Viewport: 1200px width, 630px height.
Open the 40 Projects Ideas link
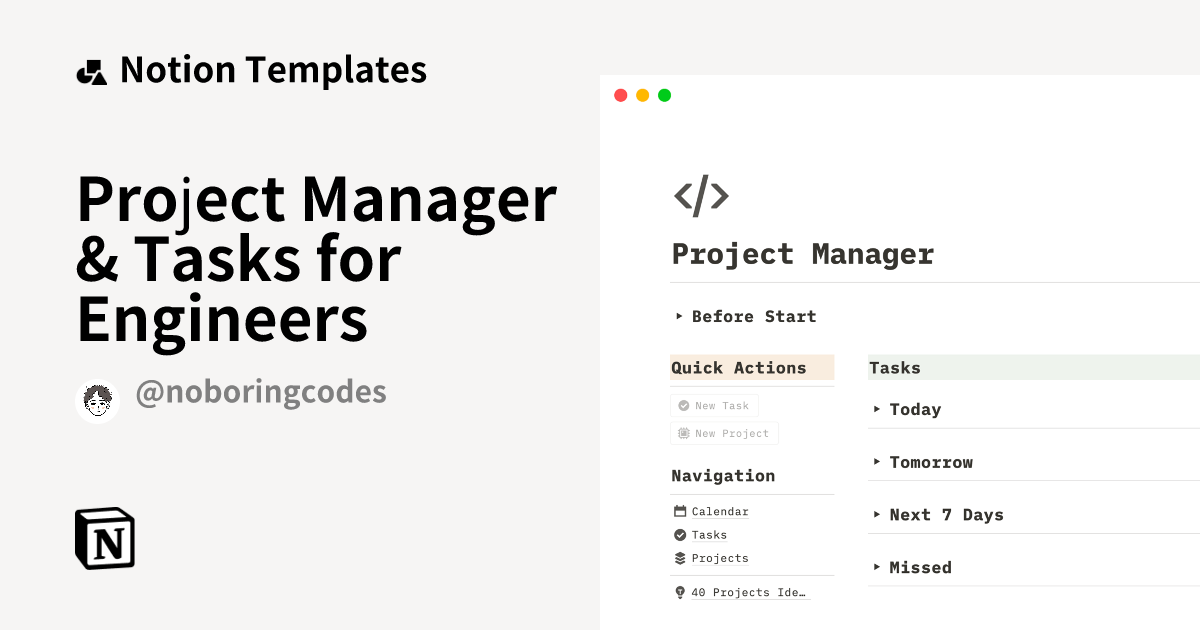point(747,592)
